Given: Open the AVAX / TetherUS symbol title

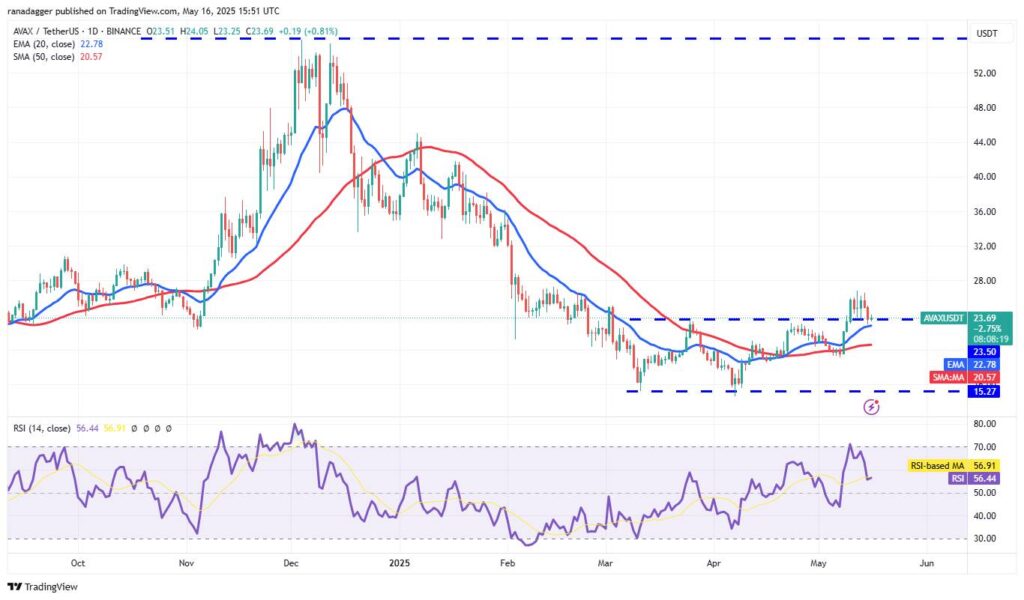Looking at the screenshot, I should [44, 31].
